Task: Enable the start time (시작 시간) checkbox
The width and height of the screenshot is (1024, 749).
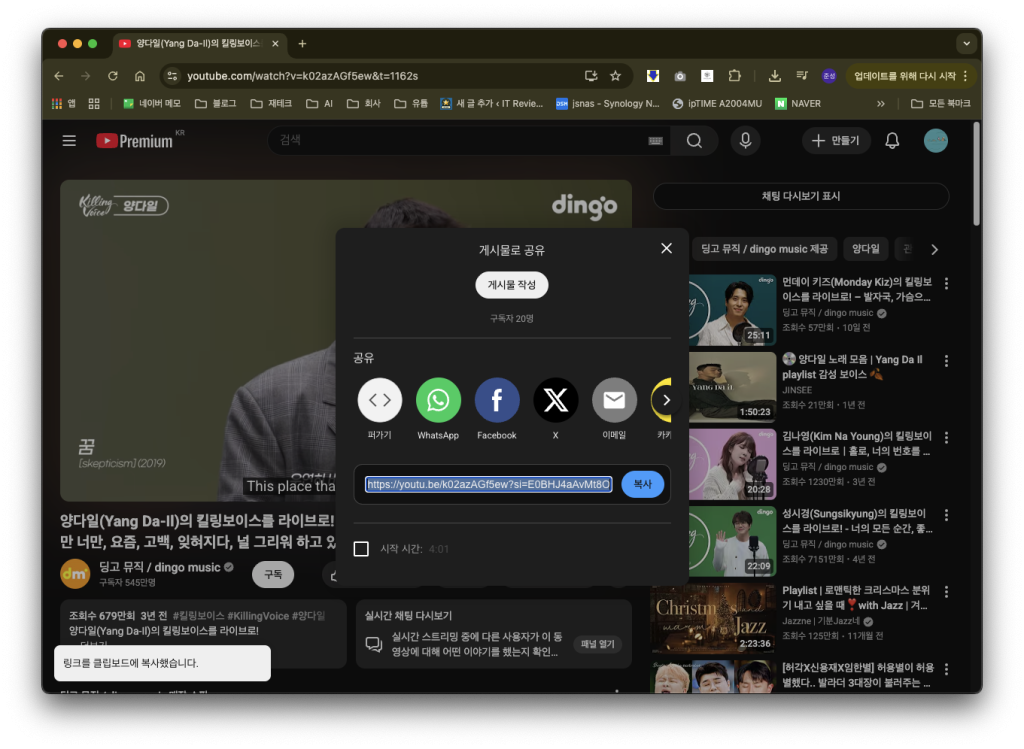Action: click(361, 549)
